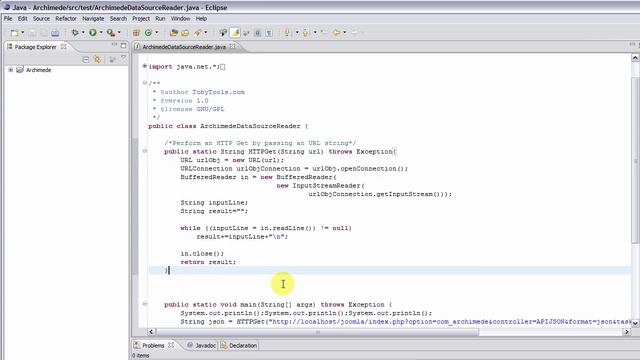
Task: Open the Run menu
Action: 160,19
